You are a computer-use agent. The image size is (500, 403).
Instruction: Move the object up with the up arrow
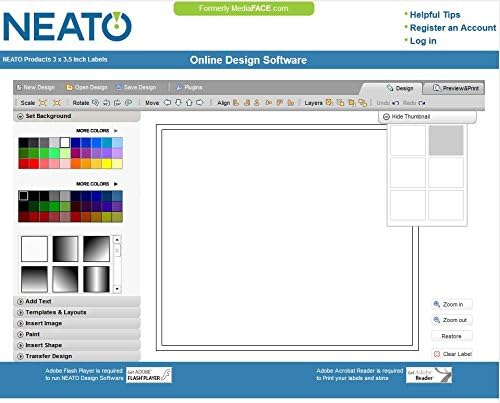(189, 103)
